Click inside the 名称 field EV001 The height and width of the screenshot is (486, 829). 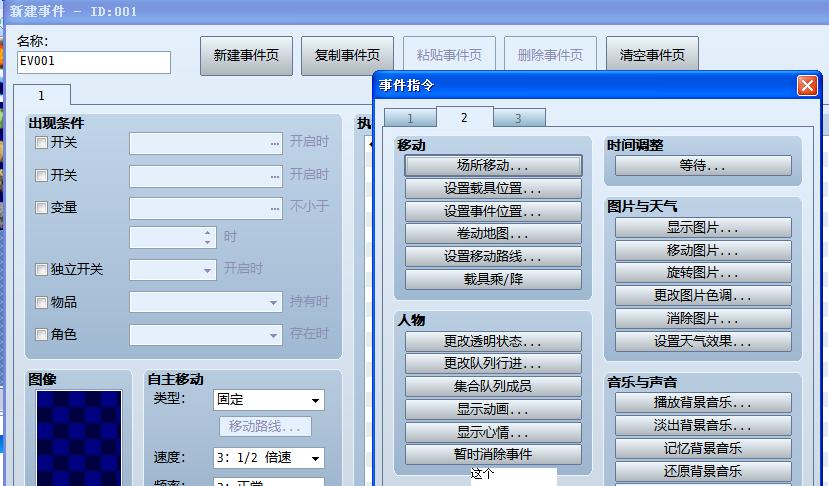[x=94, y=62]
